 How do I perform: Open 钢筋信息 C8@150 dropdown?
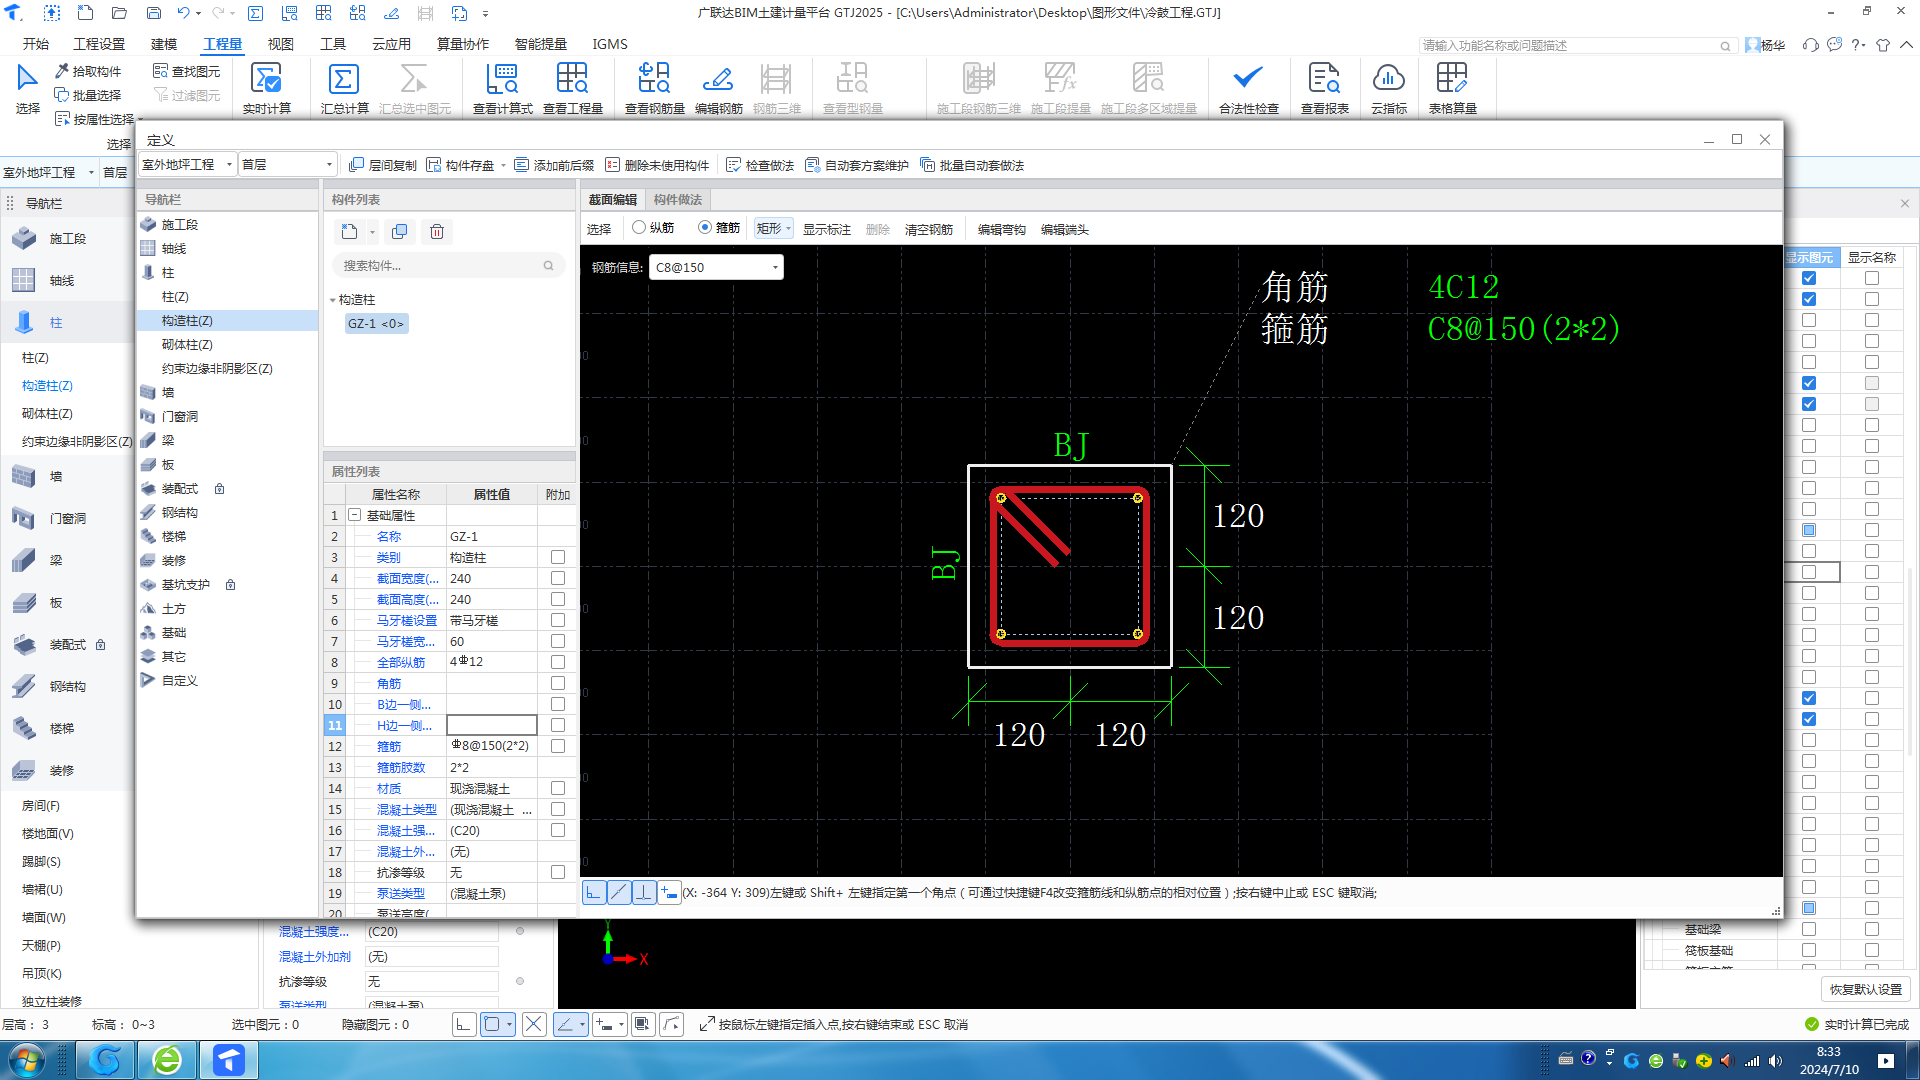774,267
